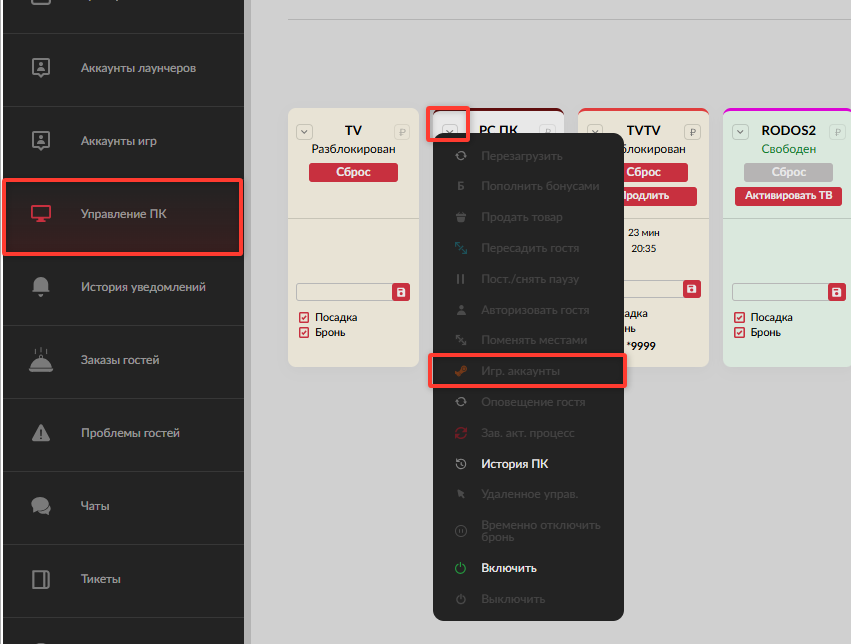Click the key icon beside Игр. аккаунты
This screenshot has height=644, width=851.
tap(460, 371)
